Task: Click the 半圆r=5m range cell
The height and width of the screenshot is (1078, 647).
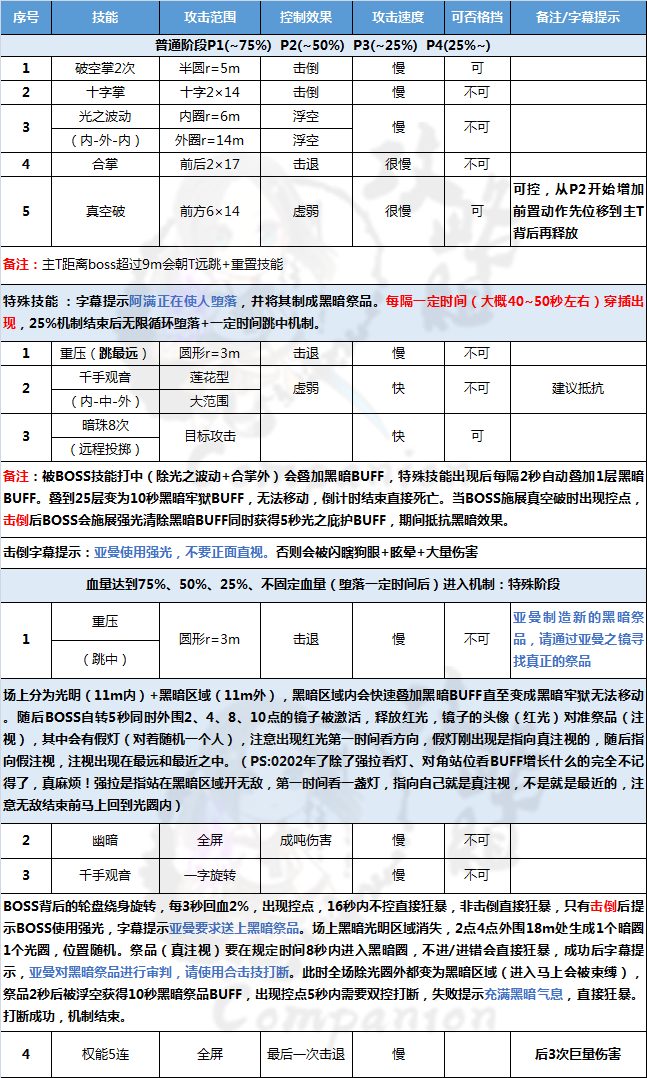Action: click(209, 69)
